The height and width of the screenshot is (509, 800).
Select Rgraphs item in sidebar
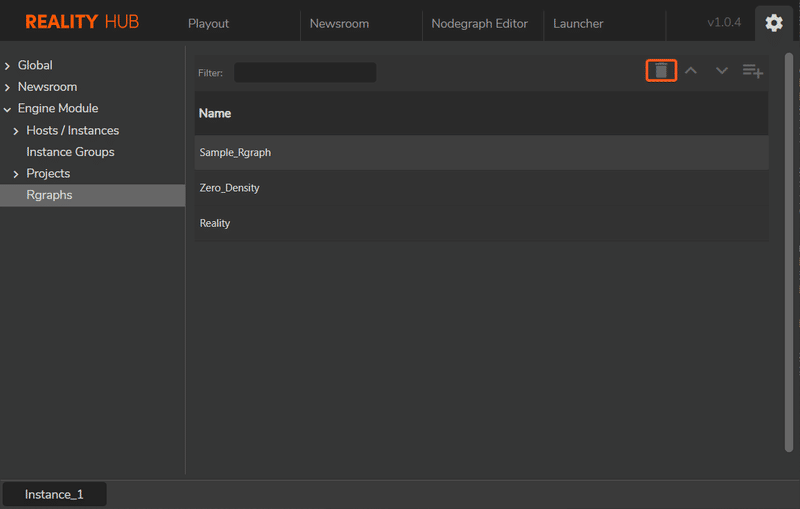[x=50, y=195]
